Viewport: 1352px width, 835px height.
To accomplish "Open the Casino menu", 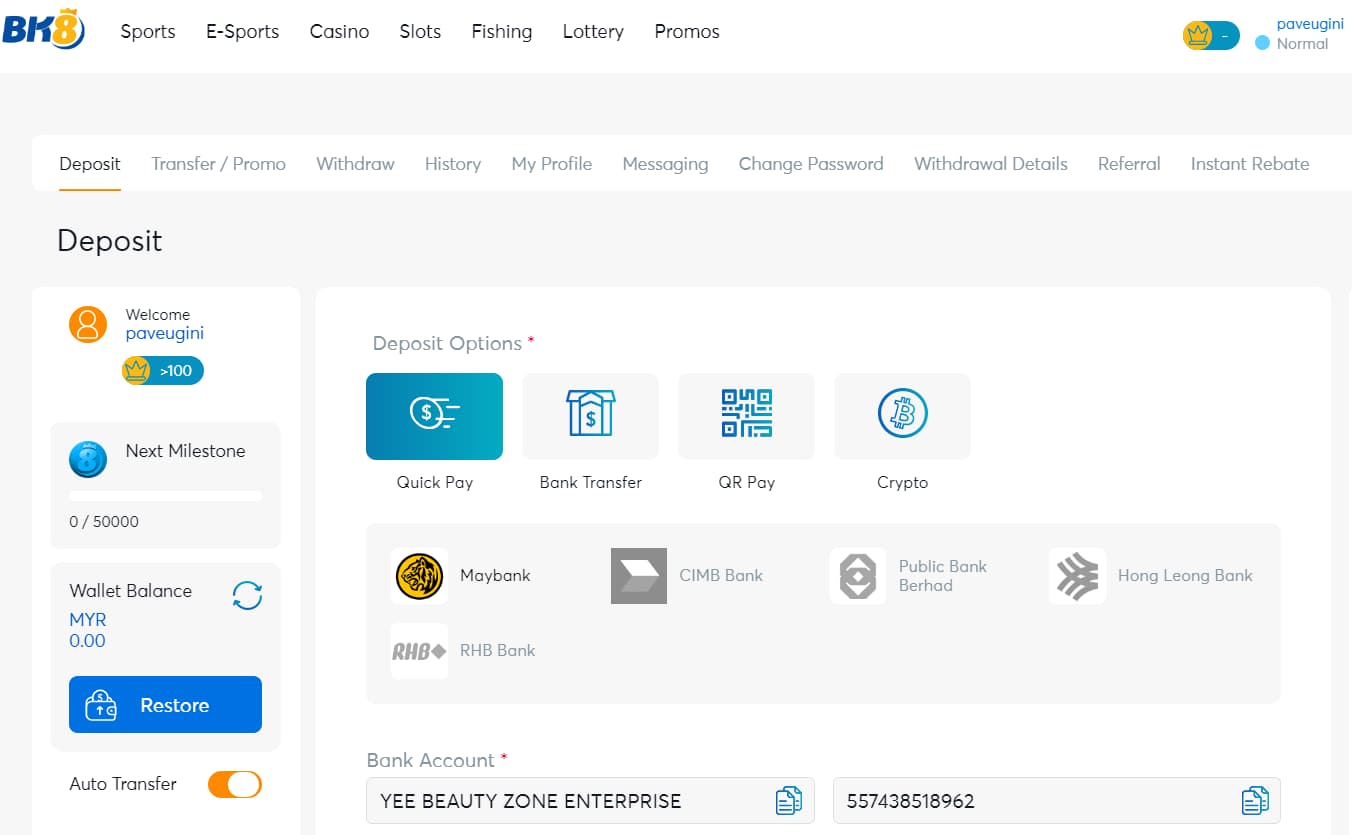I will click(x=339, y=32).
